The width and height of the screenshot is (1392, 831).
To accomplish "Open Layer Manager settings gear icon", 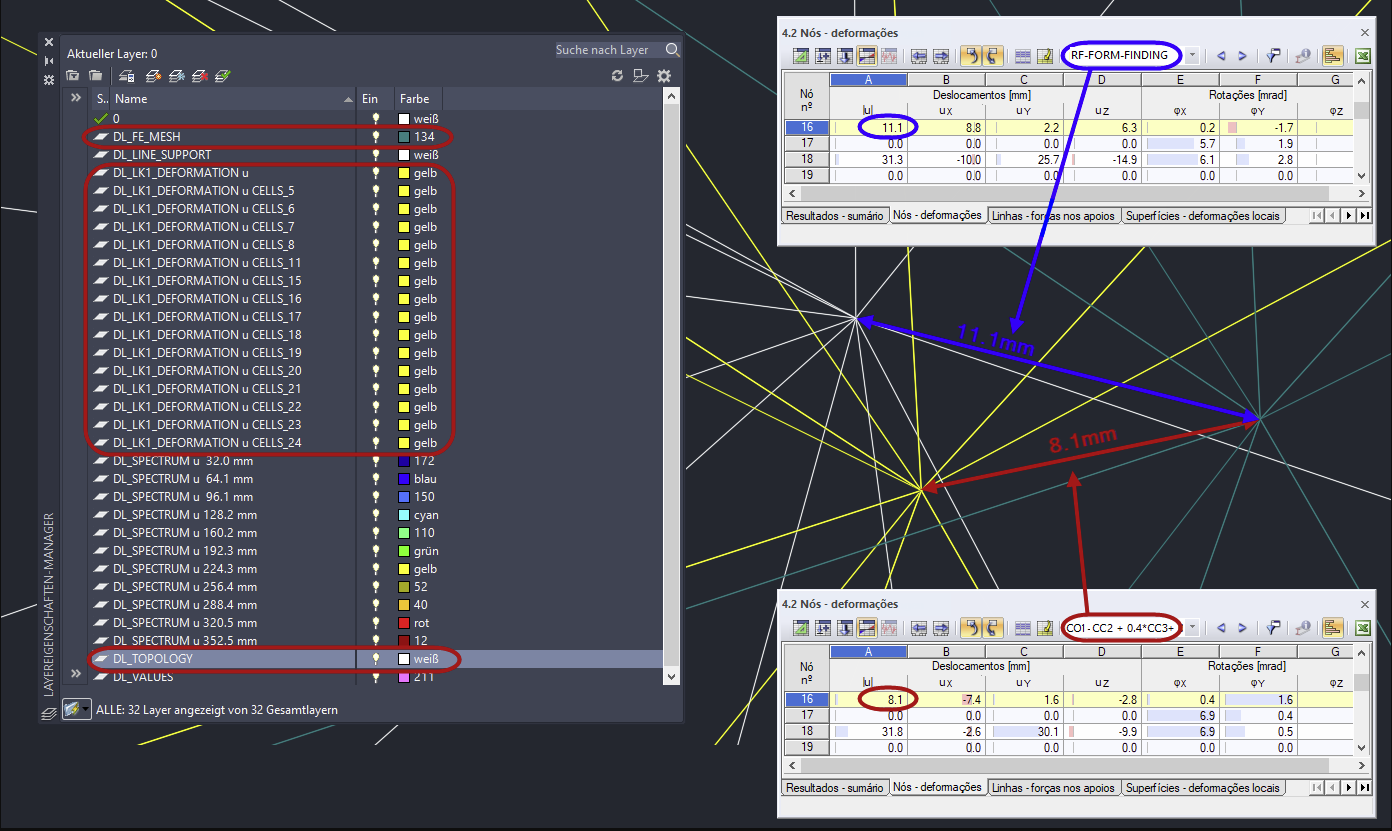I will click(x=664, y=76).
